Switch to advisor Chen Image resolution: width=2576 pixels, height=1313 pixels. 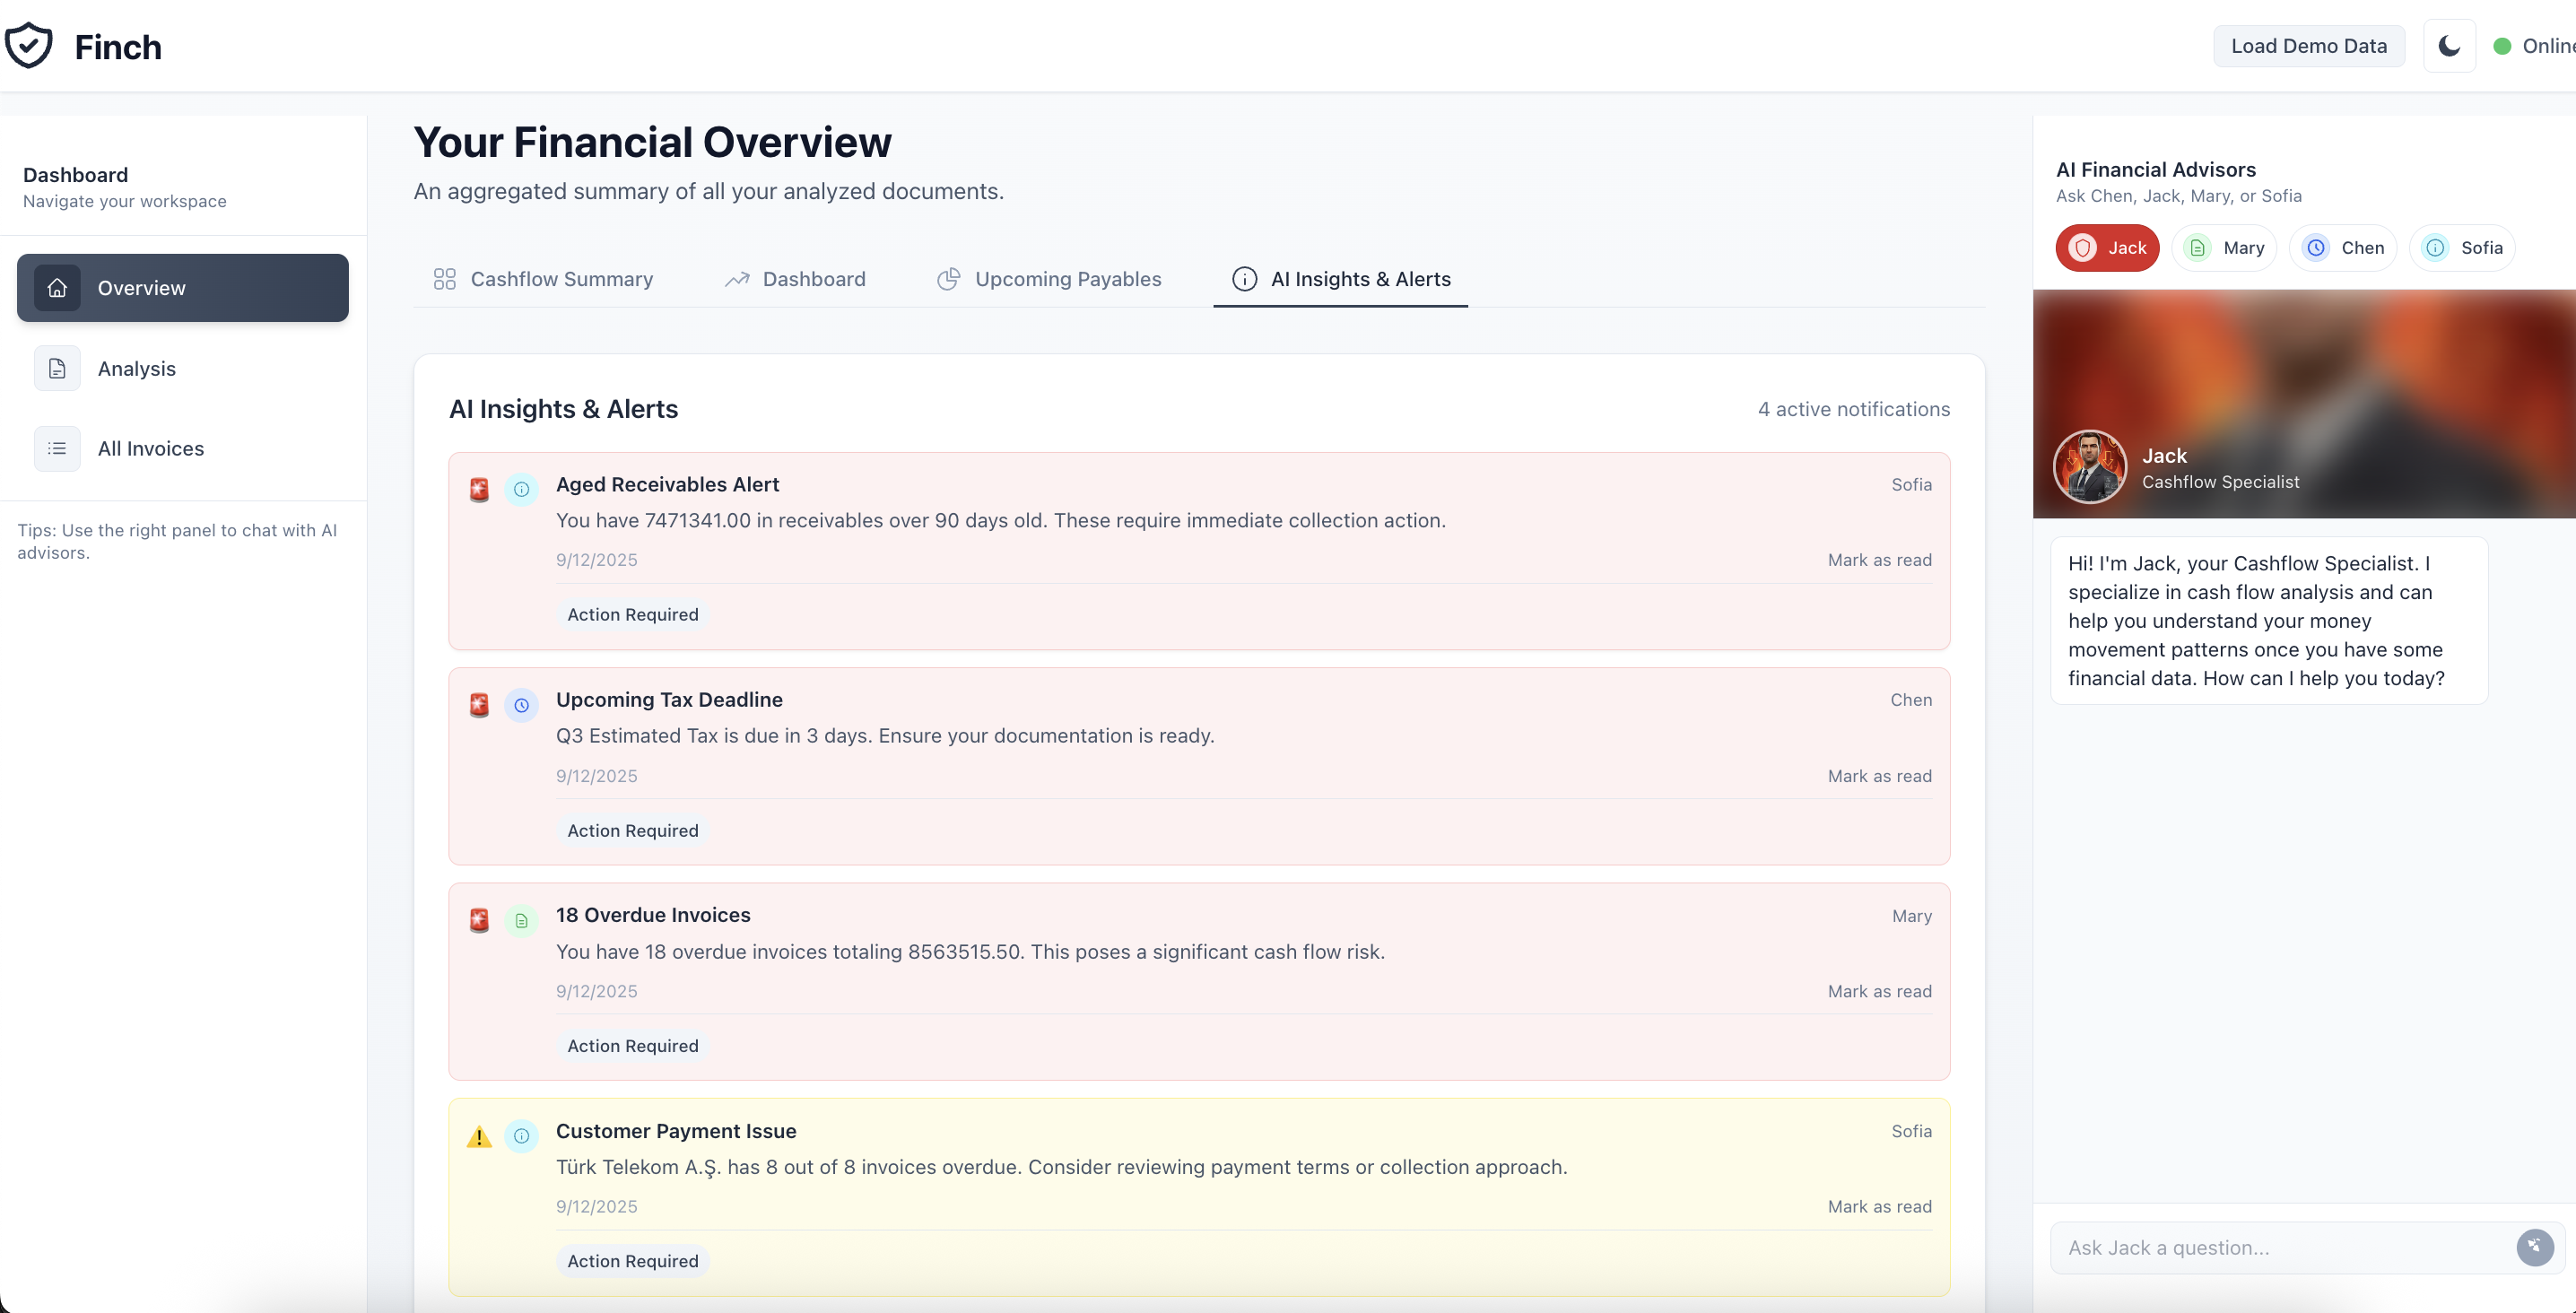tap(2343, 248)
